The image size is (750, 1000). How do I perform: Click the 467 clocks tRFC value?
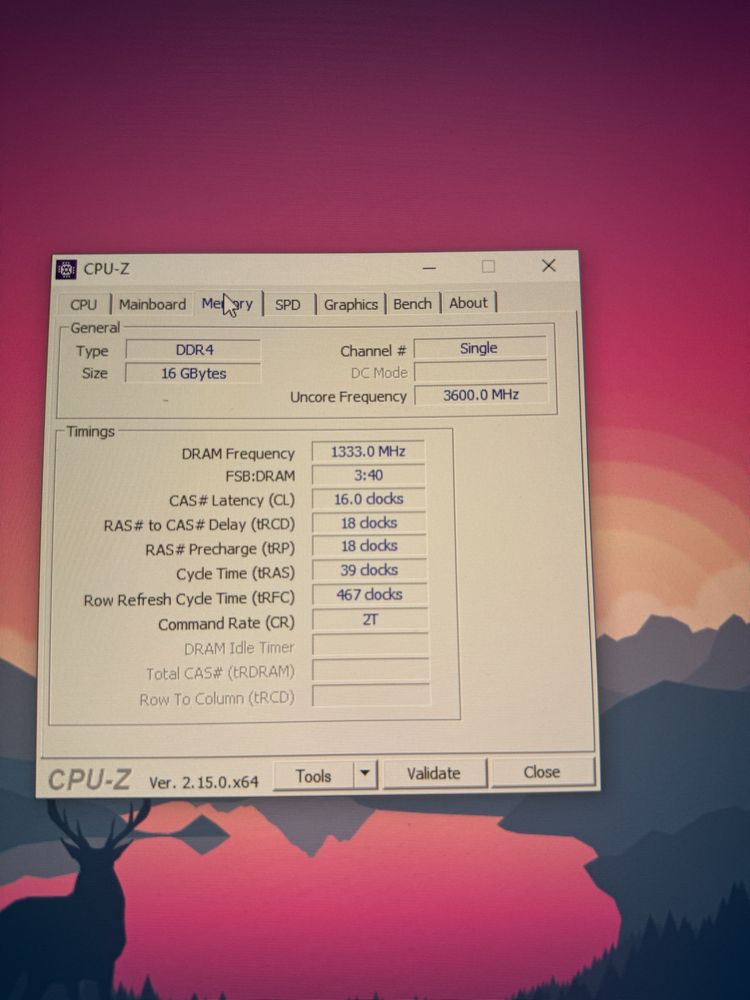(370, 594)
